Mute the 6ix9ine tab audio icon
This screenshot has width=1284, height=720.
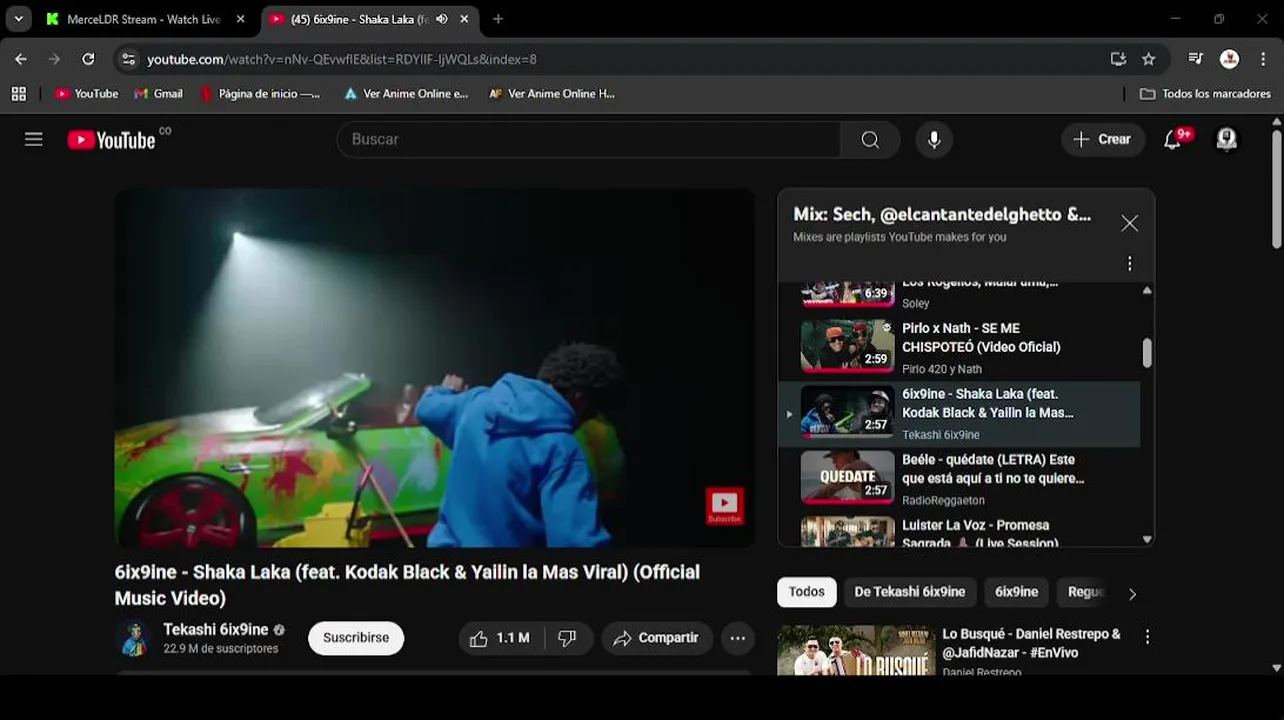click(441, 19)
